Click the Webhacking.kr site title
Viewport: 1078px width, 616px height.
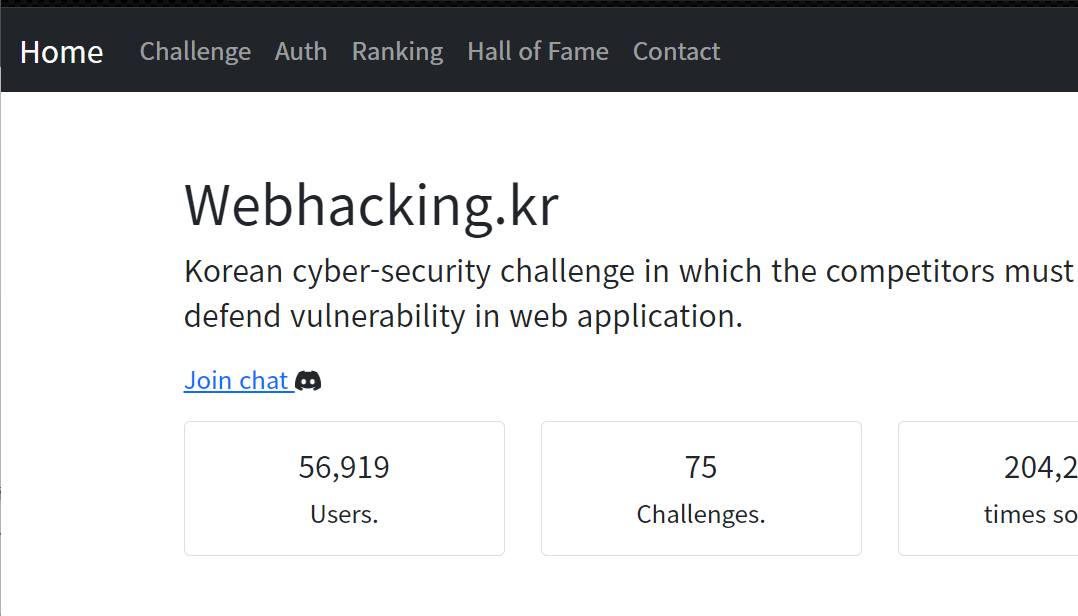click(371, 204)
